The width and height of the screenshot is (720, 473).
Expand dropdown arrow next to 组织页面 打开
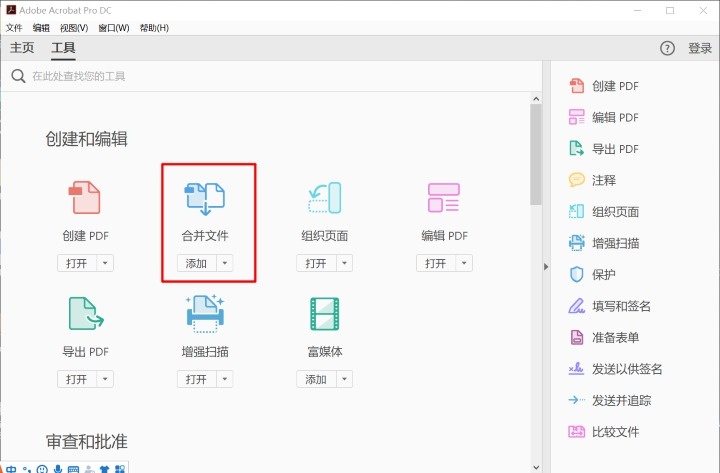tap(344, 263)
